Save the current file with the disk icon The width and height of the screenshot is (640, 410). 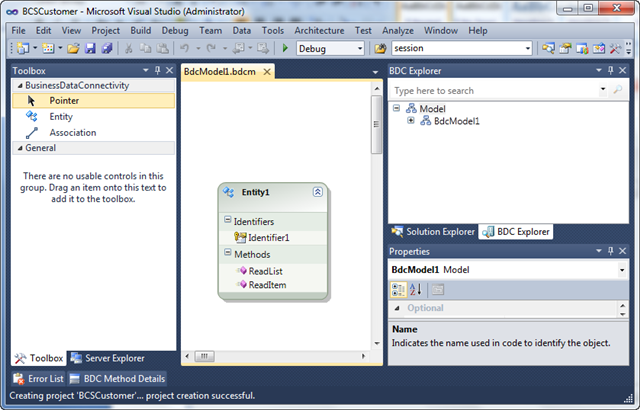pyautogui.click(x=90, y=49)
